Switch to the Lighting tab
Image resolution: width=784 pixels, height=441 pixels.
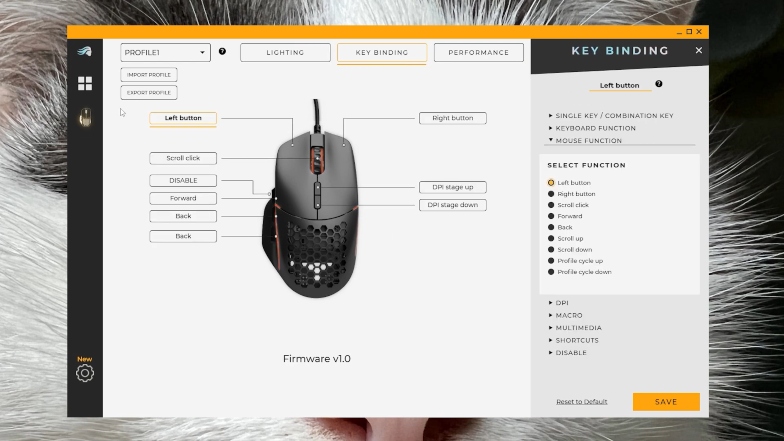tap(285, 52)
